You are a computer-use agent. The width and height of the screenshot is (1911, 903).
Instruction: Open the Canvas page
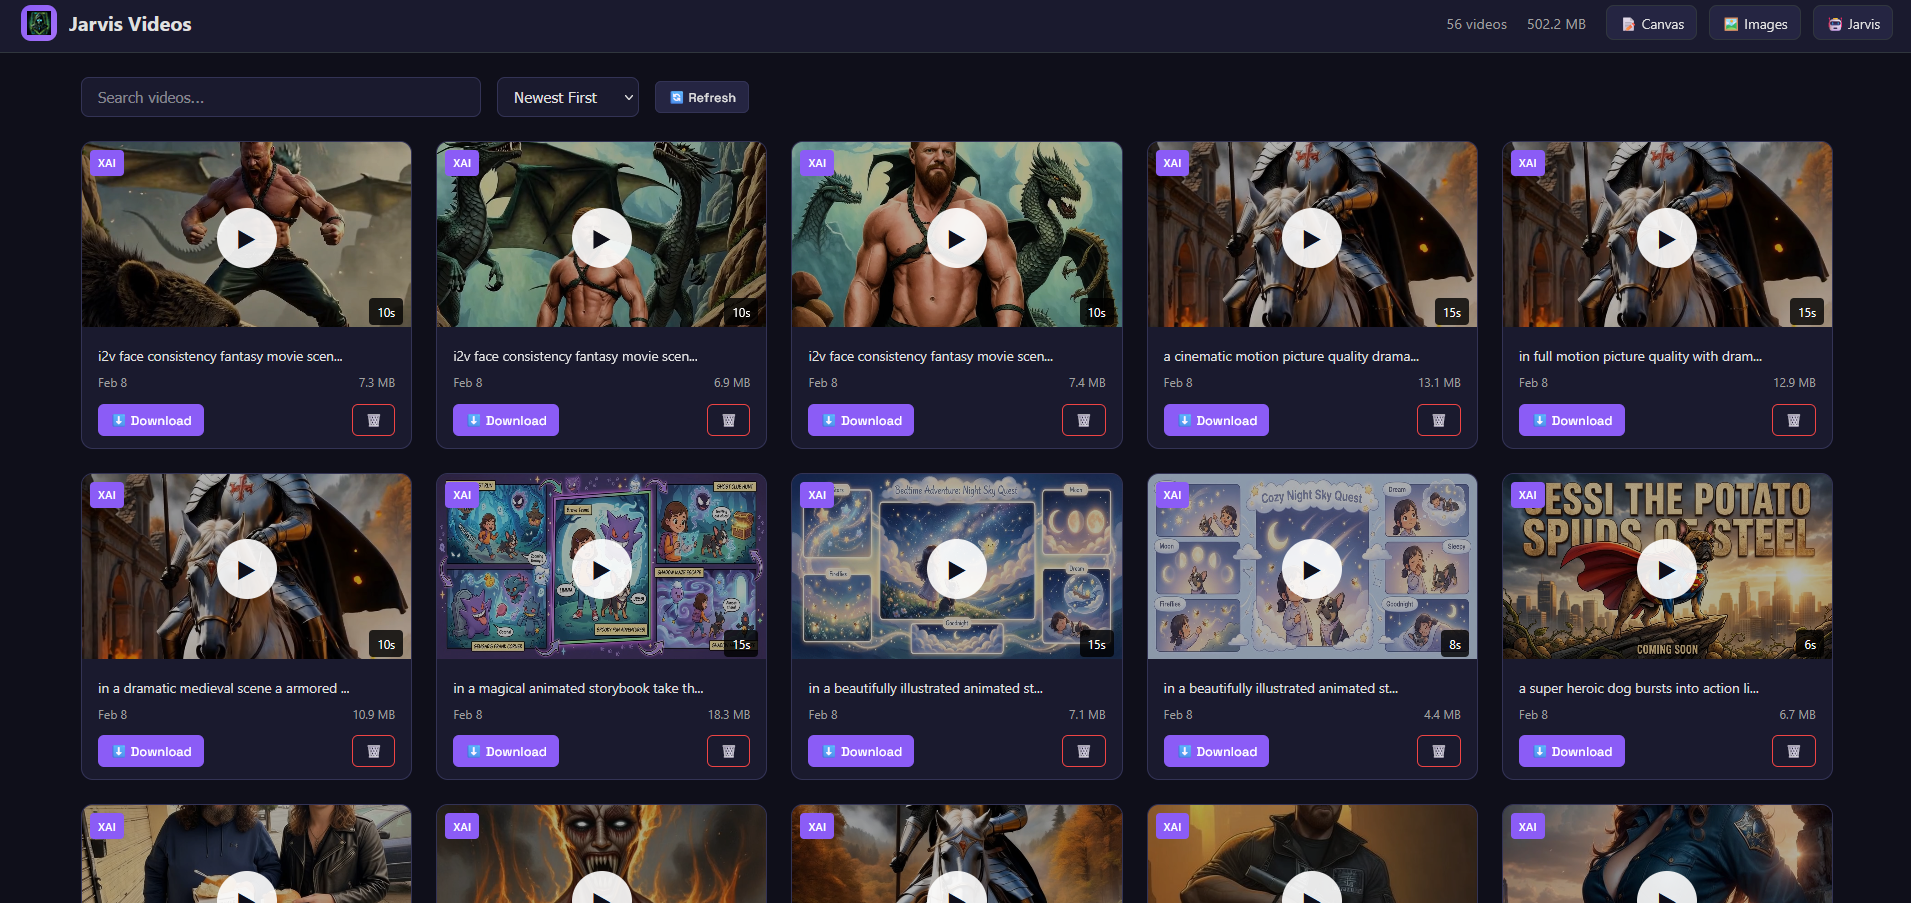tap(1651, 23)
